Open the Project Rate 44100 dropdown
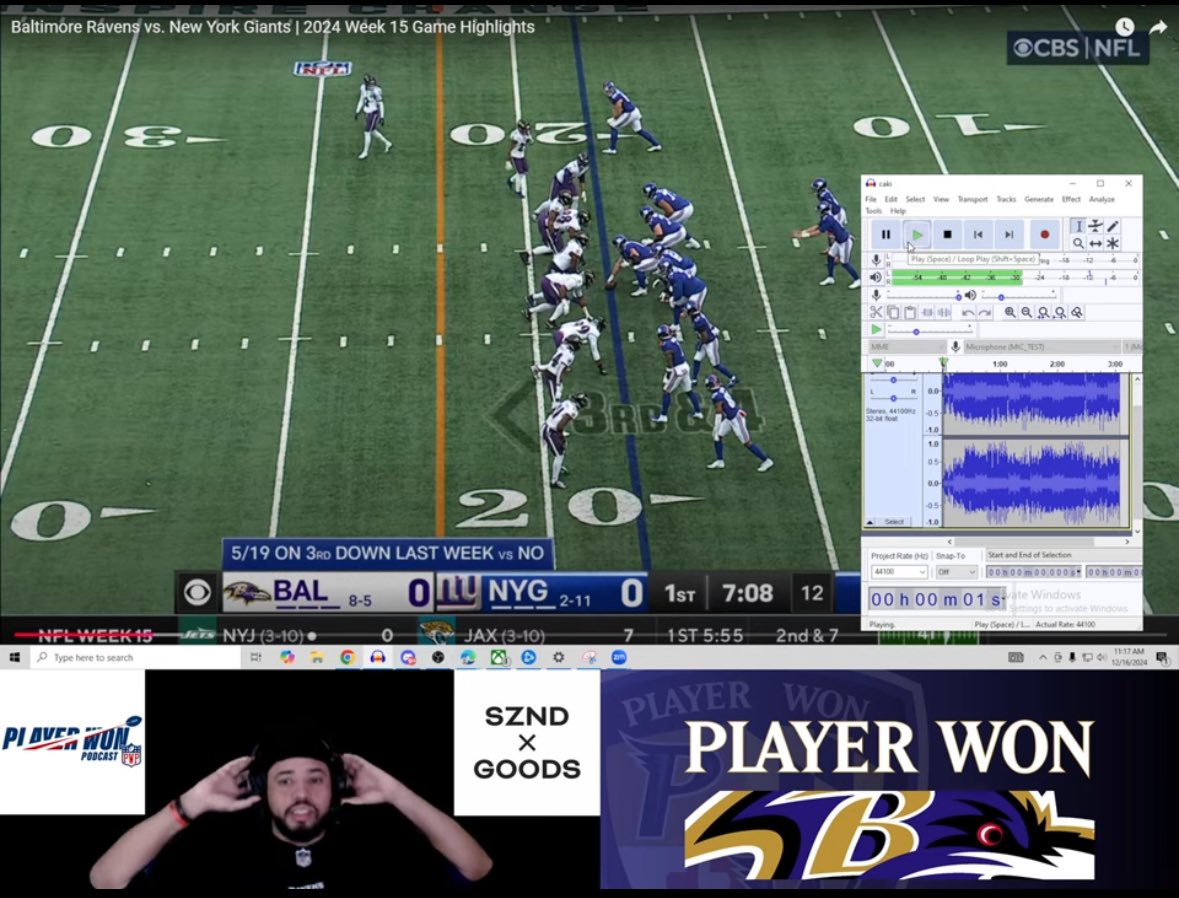The width and height of the screenshot is (1179, 898). [x=899, y=572]
